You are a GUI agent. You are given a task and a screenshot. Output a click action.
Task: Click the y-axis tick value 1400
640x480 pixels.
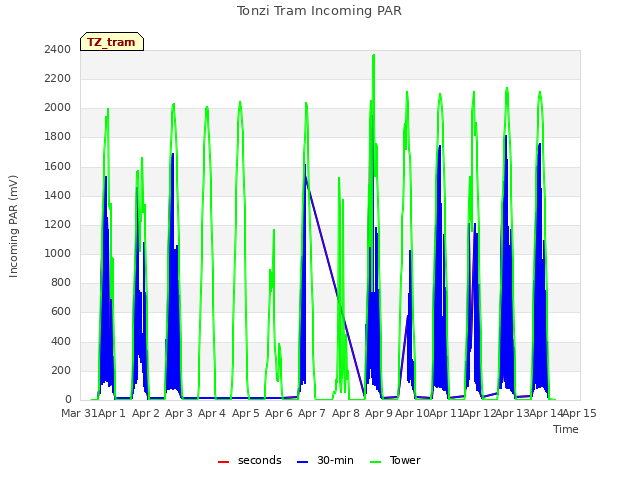58,196
